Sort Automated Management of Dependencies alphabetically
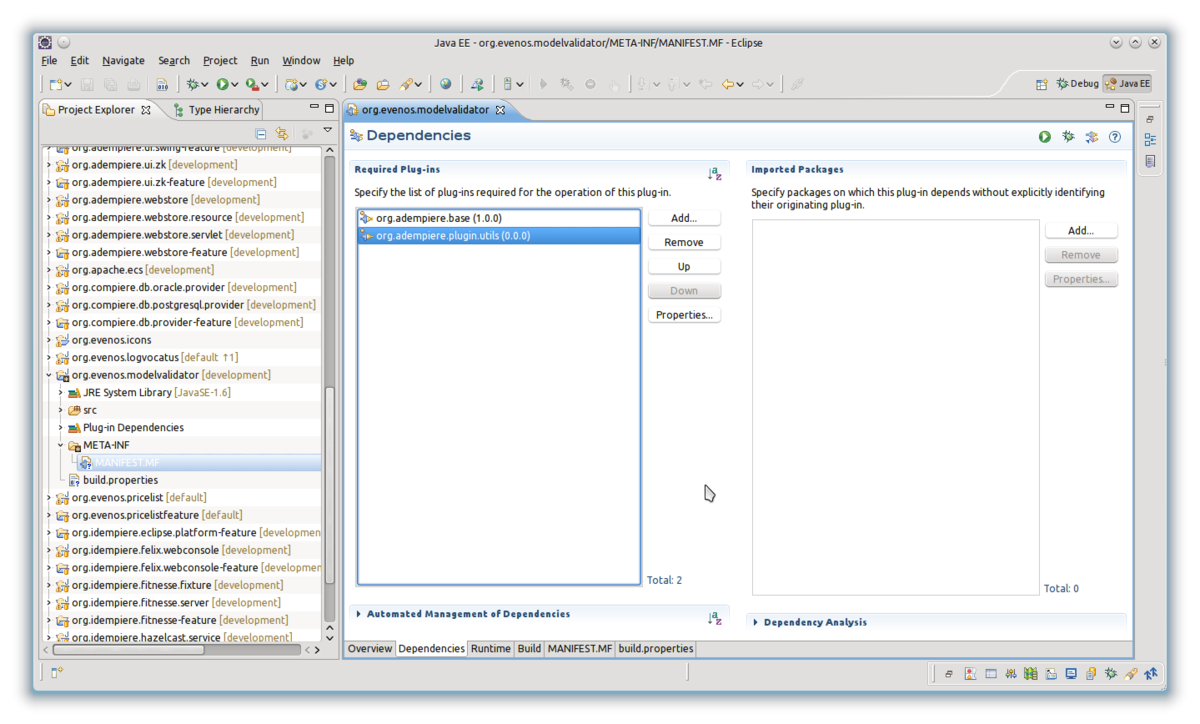Viewport: 1200px width, 724px height. click(714, 619)
